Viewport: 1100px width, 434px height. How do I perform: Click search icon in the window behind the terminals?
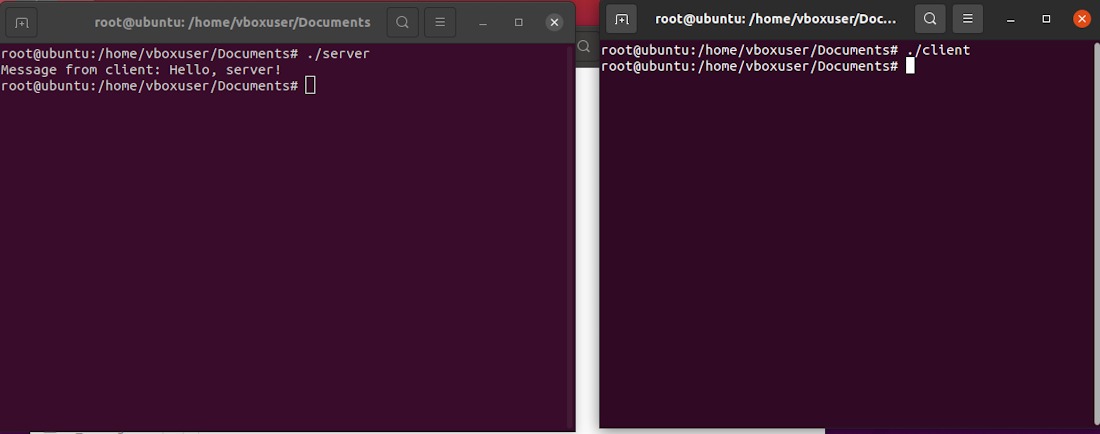[584, 48]
